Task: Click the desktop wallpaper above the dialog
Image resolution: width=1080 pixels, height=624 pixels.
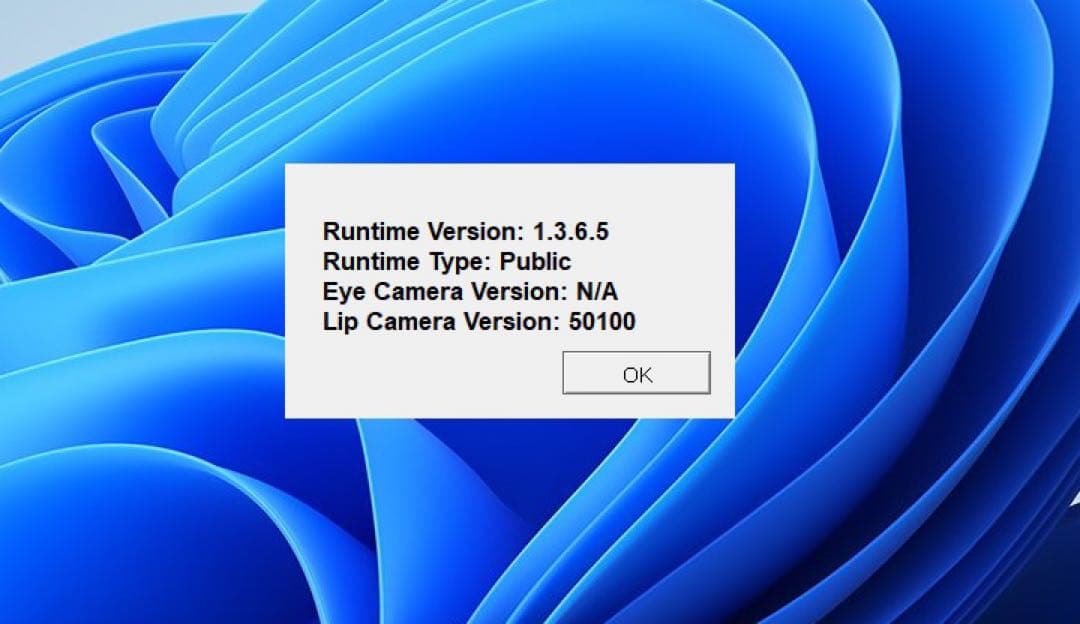Action: pyautogui.click(x=510, y=80)
